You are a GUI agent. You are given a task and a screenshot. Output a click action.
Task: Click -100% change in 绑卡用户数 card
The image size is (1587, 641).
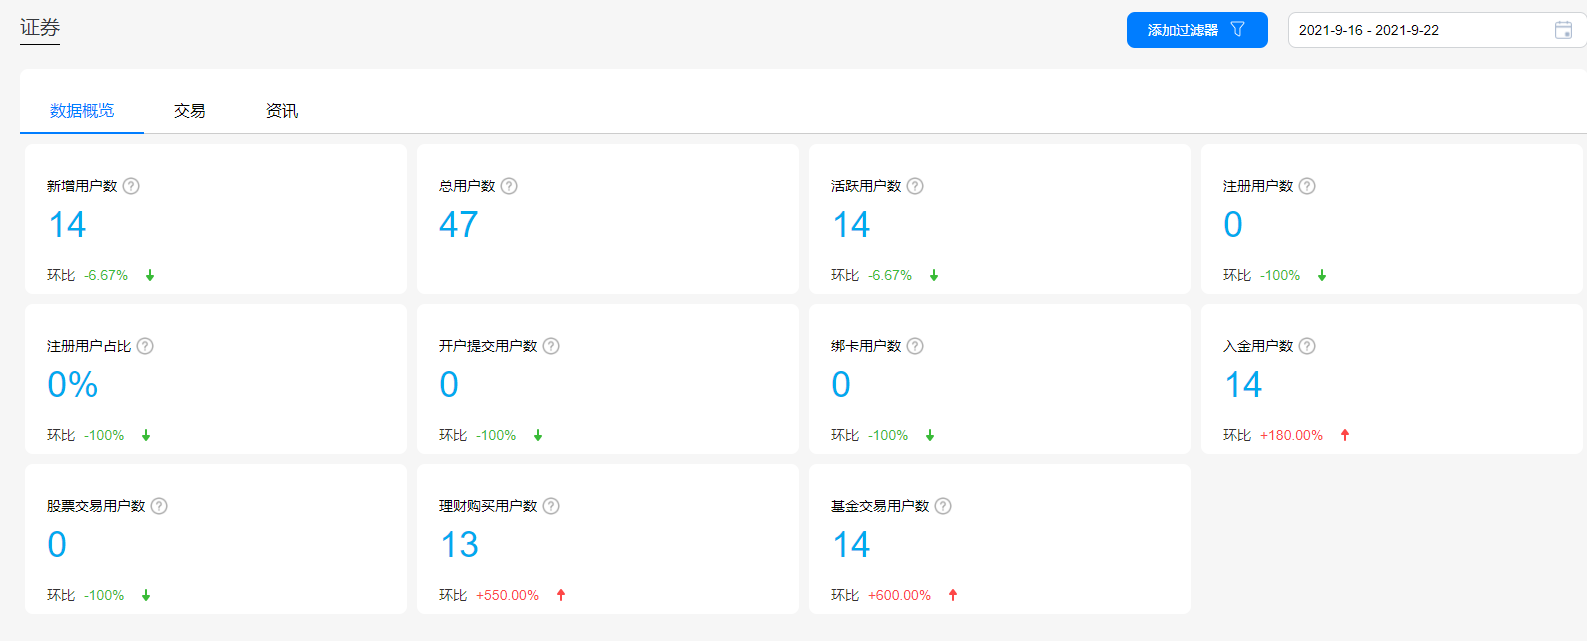tap(888, 435)
